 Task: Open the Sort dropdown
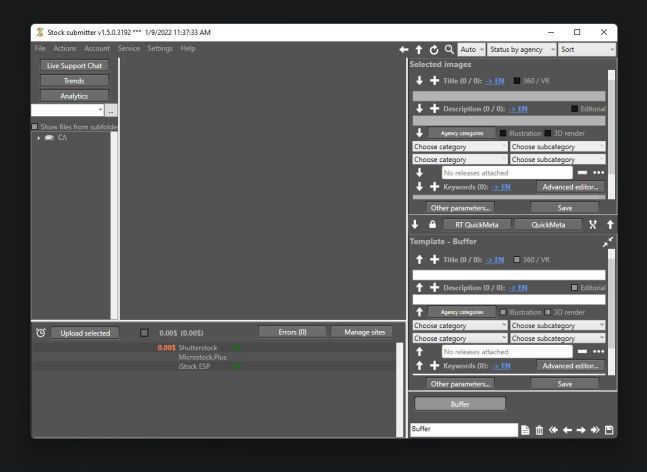point(587,50)
